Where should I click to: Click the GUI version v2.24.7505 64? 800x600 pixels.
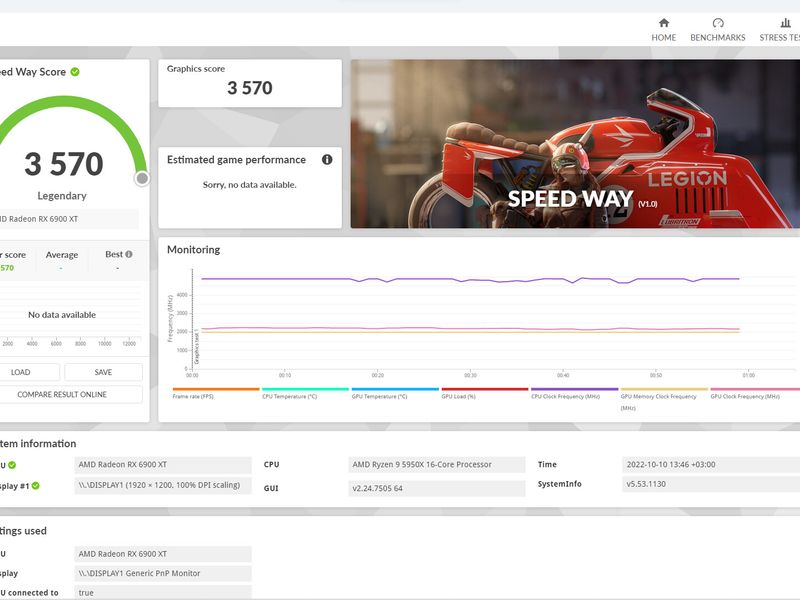(437, 488)
